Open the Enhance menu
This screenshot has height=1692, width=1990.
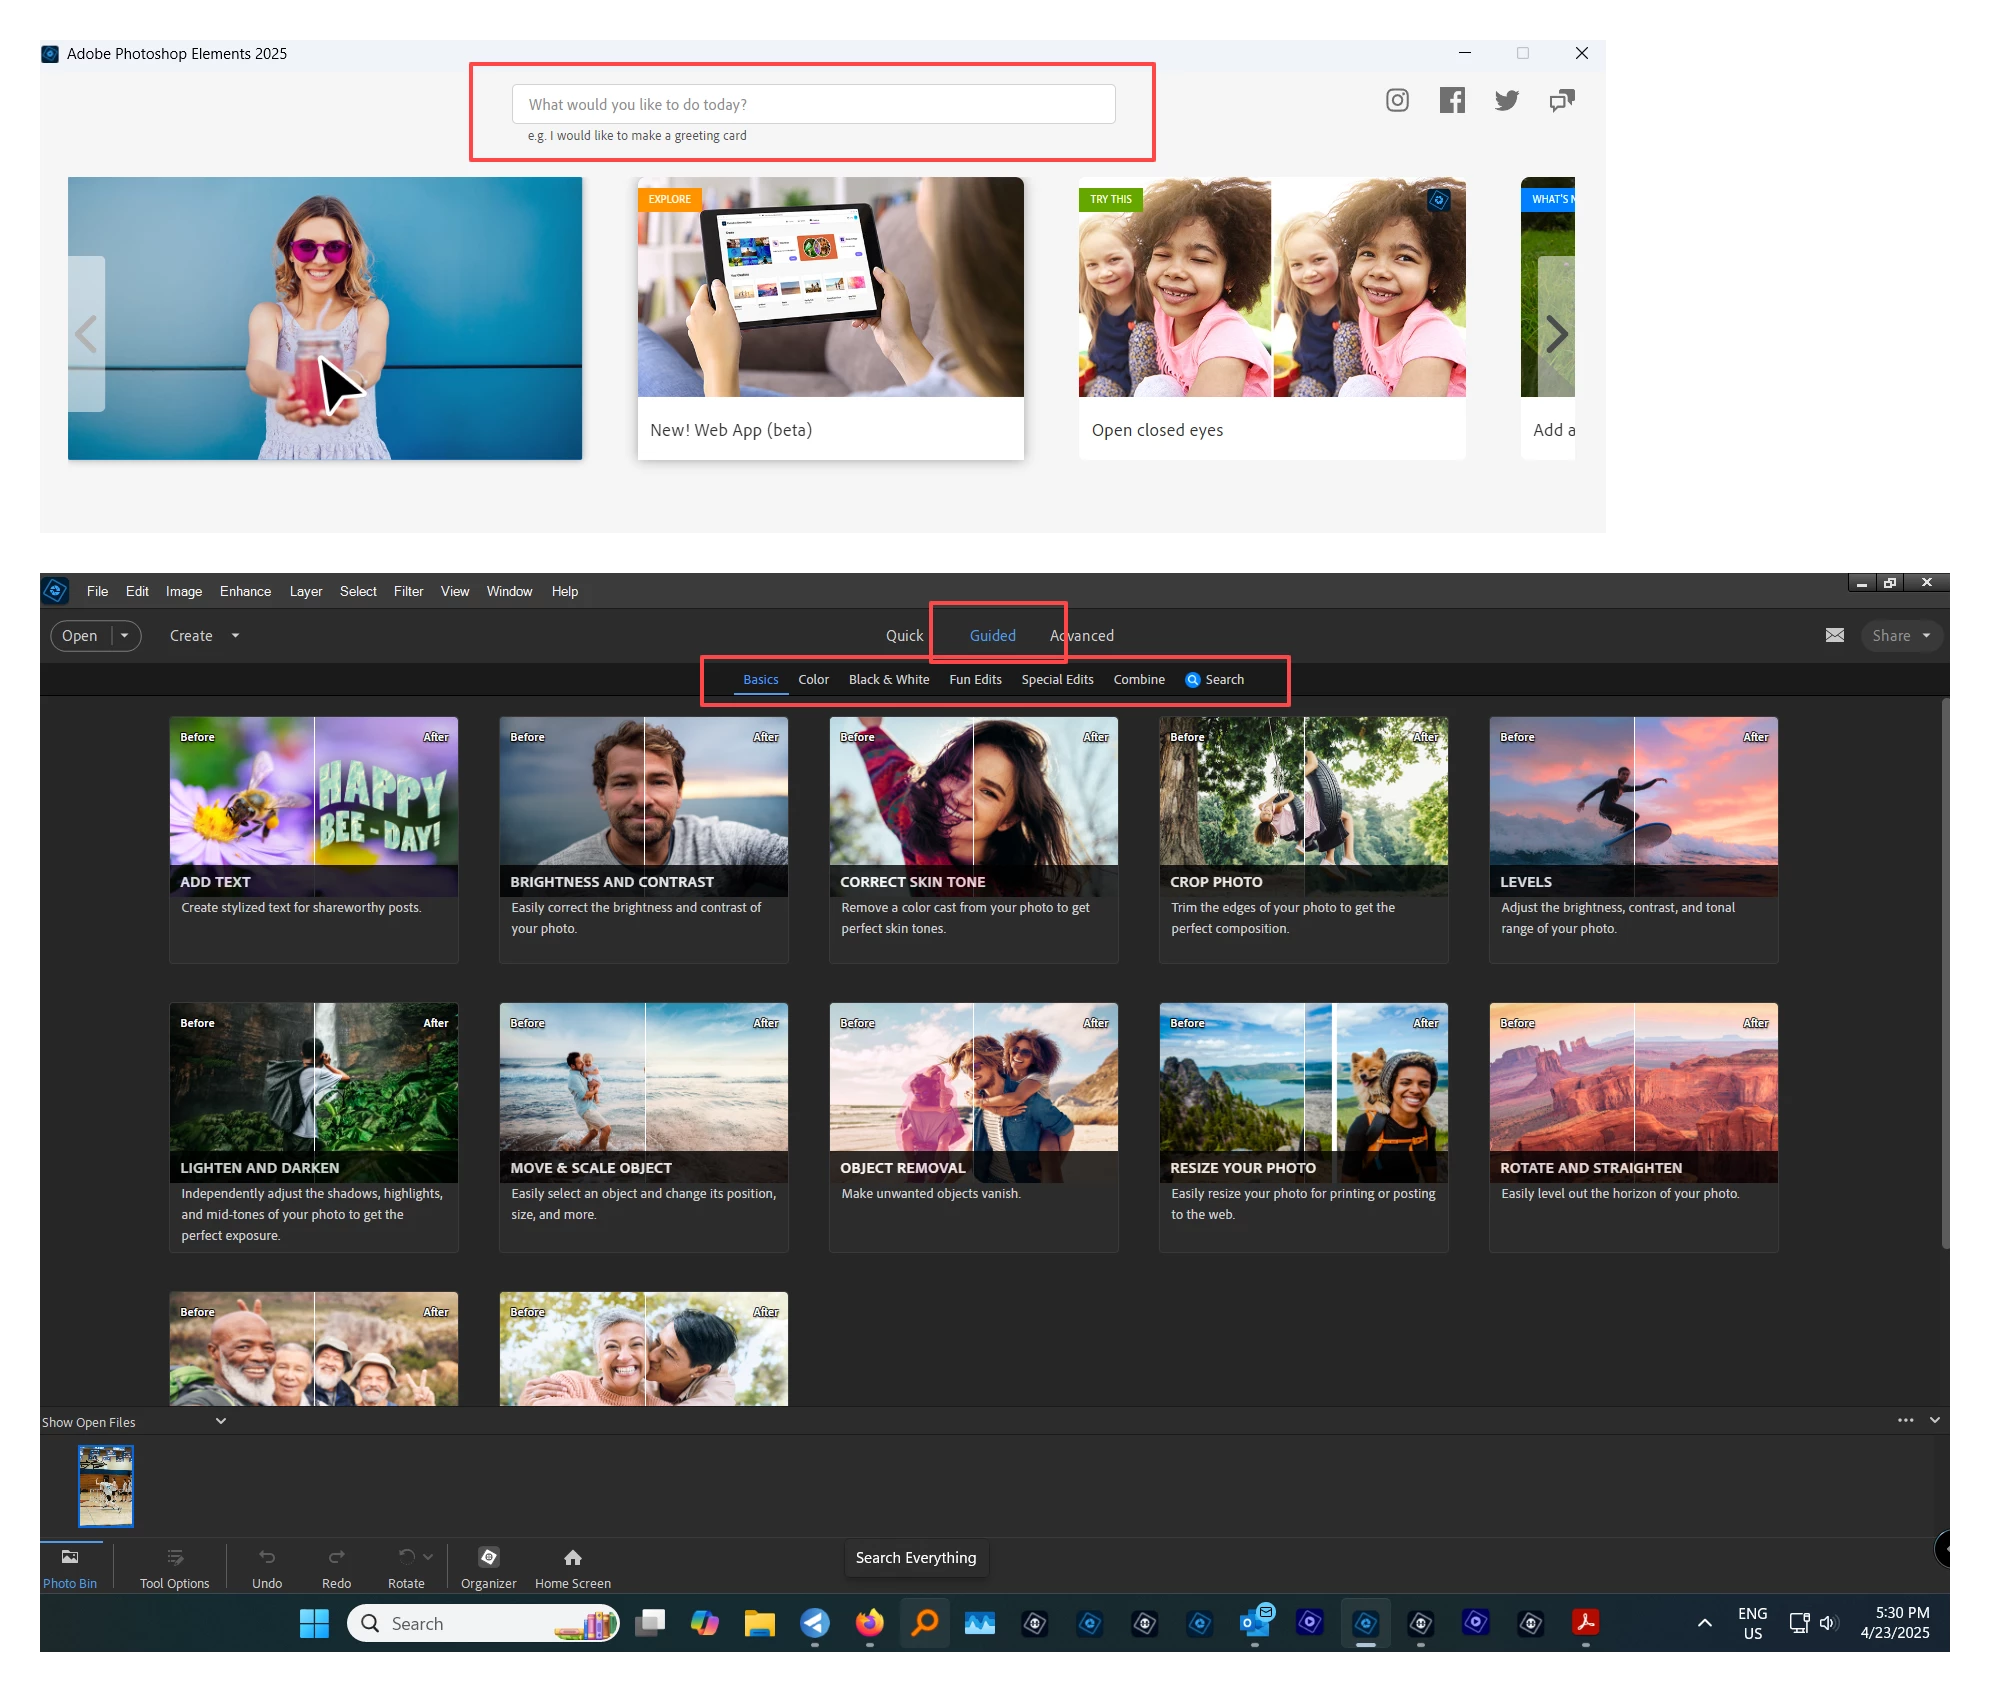245,591
